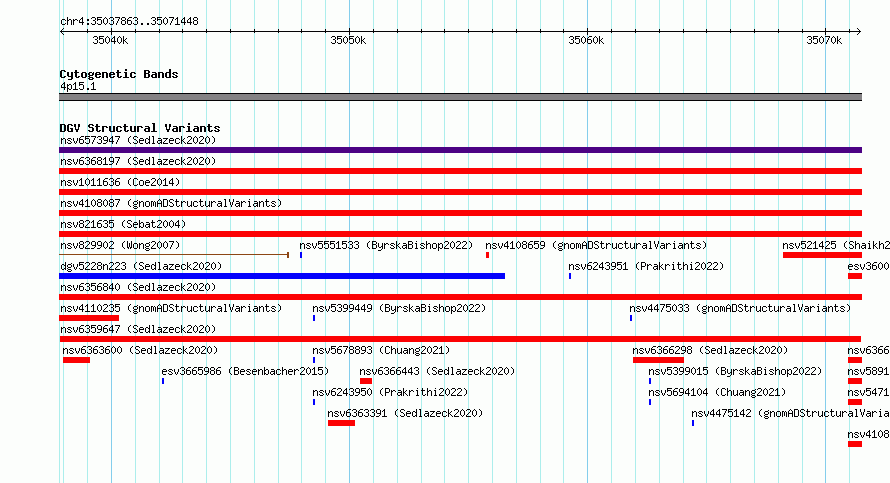
Task: Open nsv6356840 (Sedlazeck2020) variant label
Action: click(x=138, y=287)
